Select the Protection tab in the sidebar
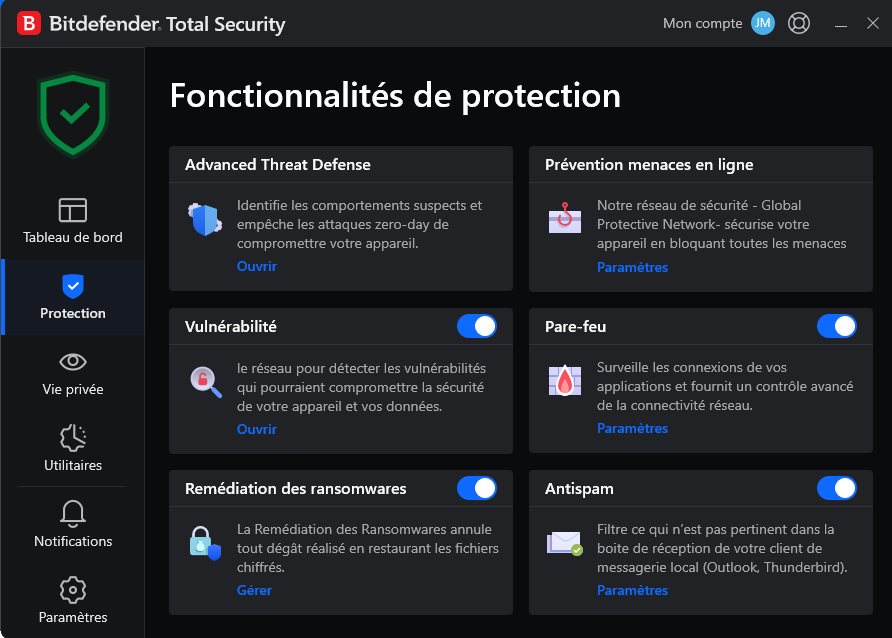Screen dimensions: 892x638 coord(73,297)
